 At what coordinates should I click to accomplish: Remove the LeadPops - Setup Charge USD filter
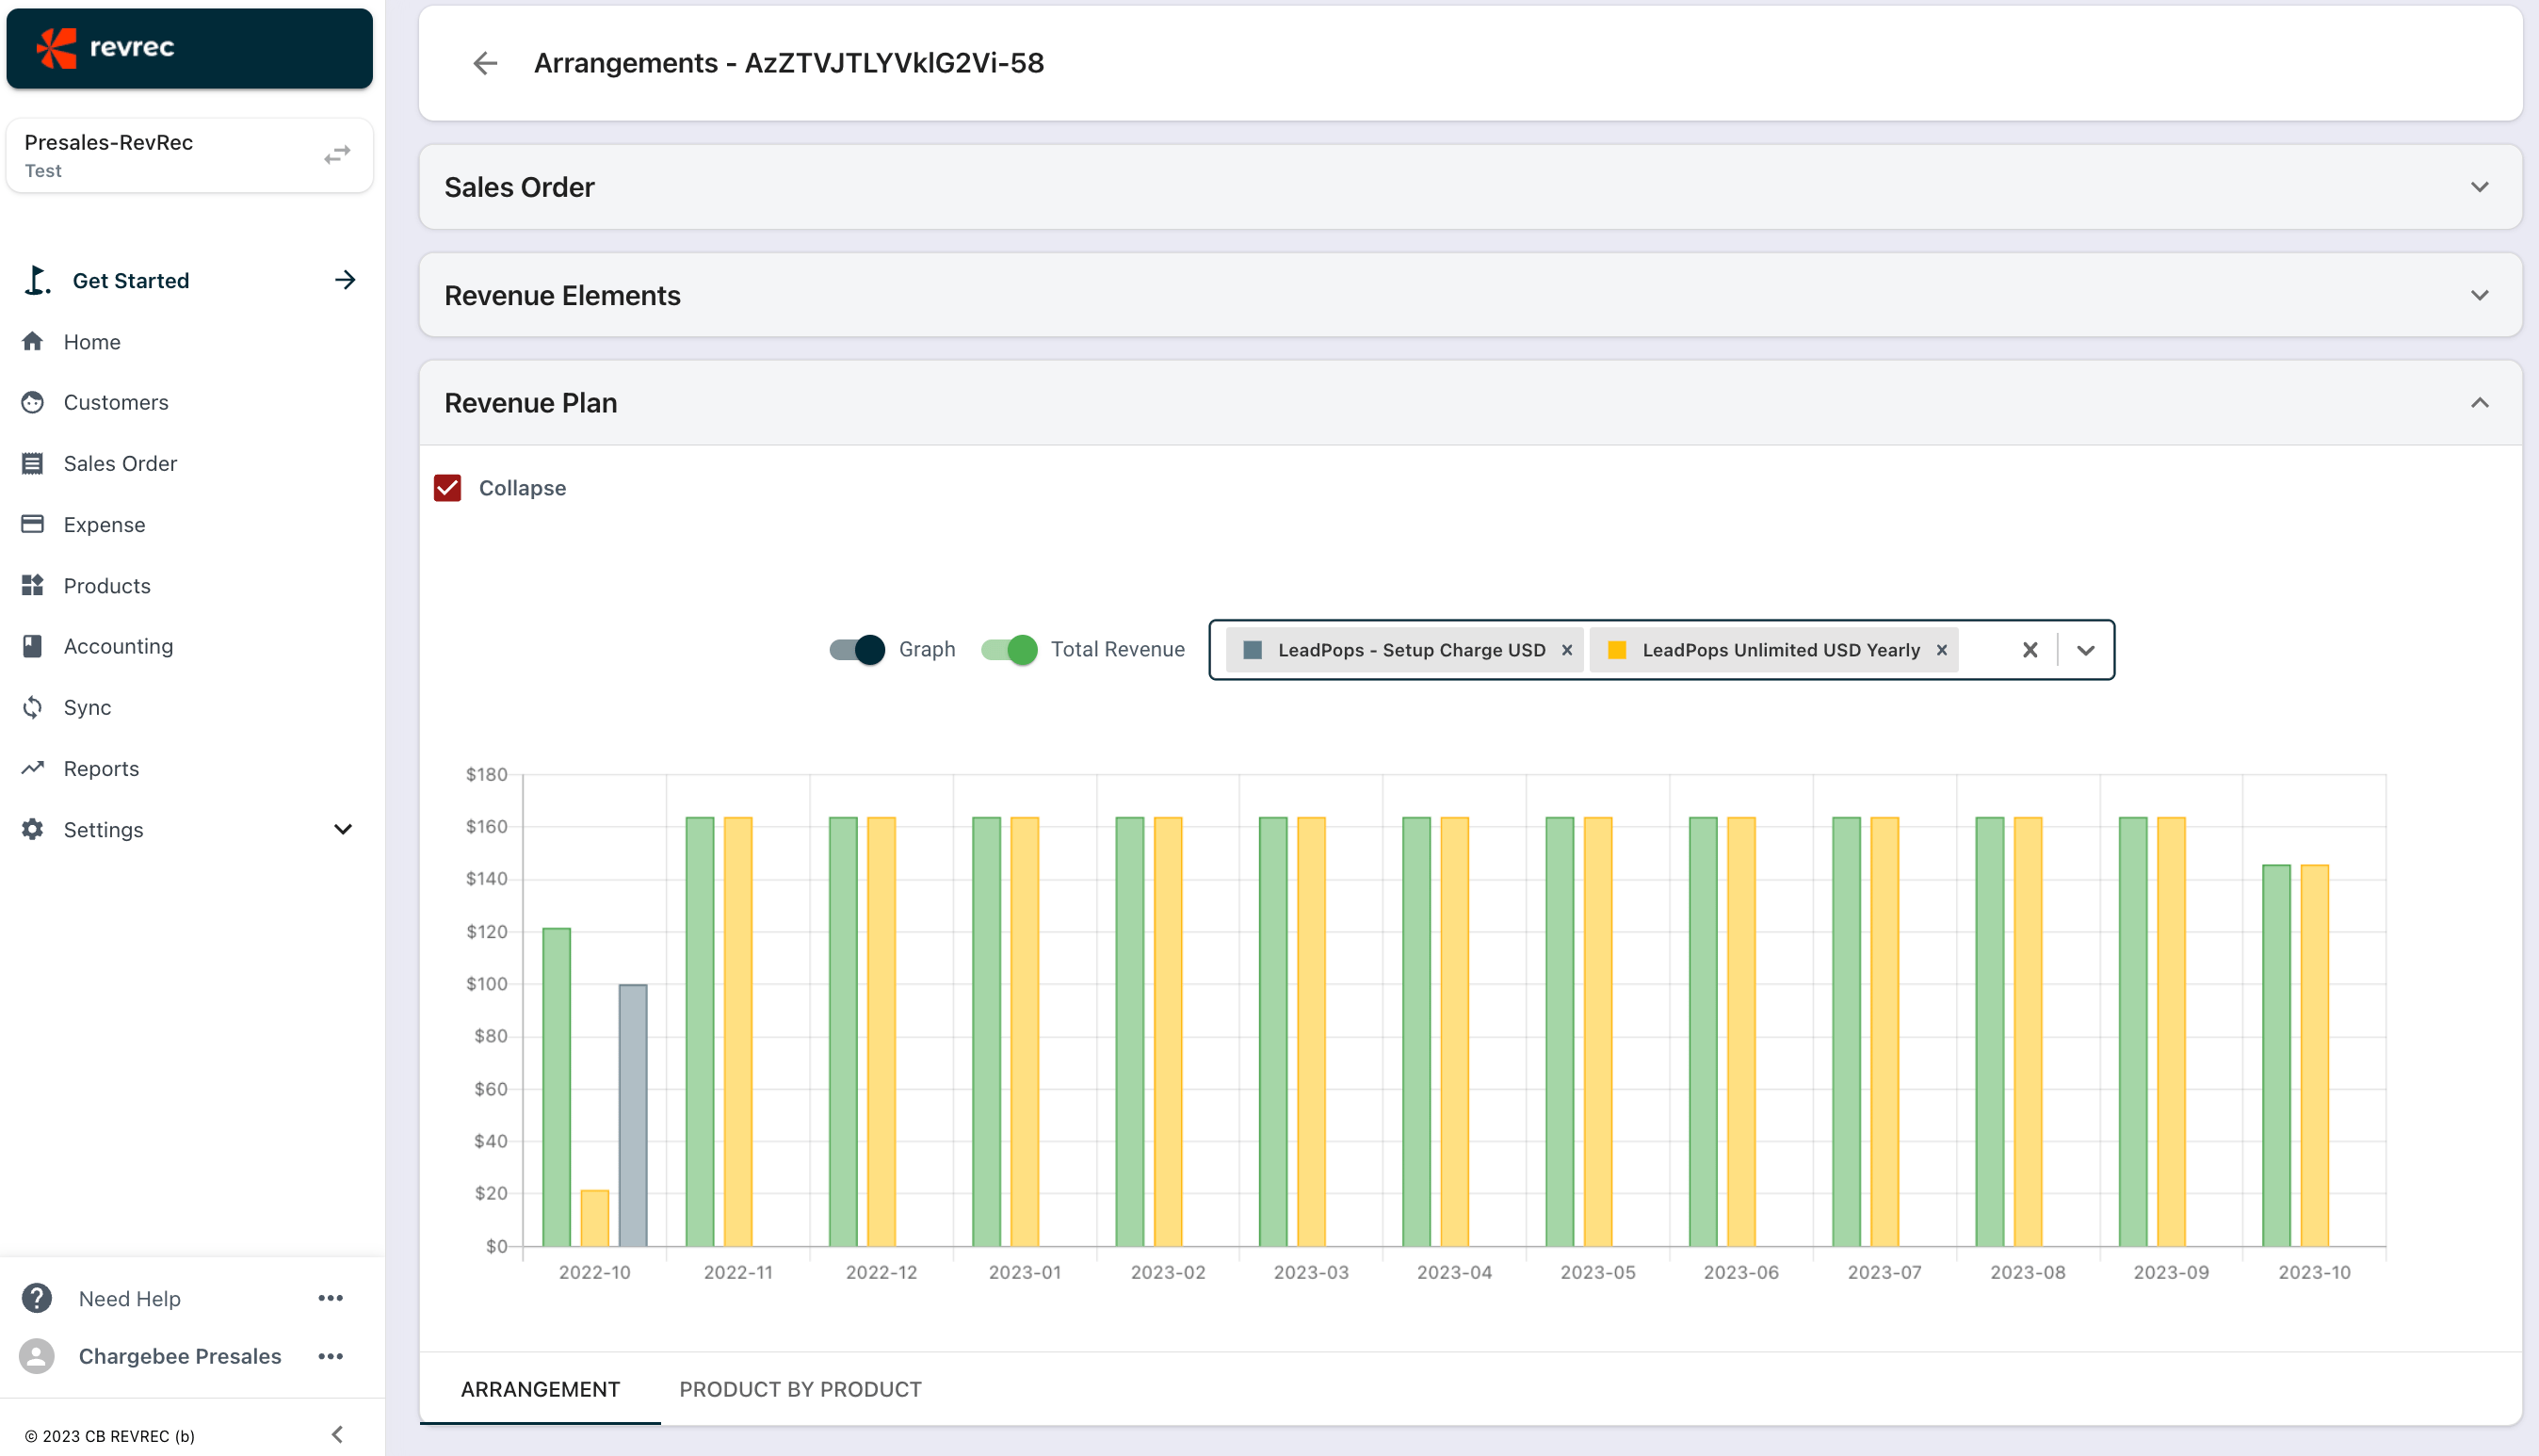[x=1565, y=649]
